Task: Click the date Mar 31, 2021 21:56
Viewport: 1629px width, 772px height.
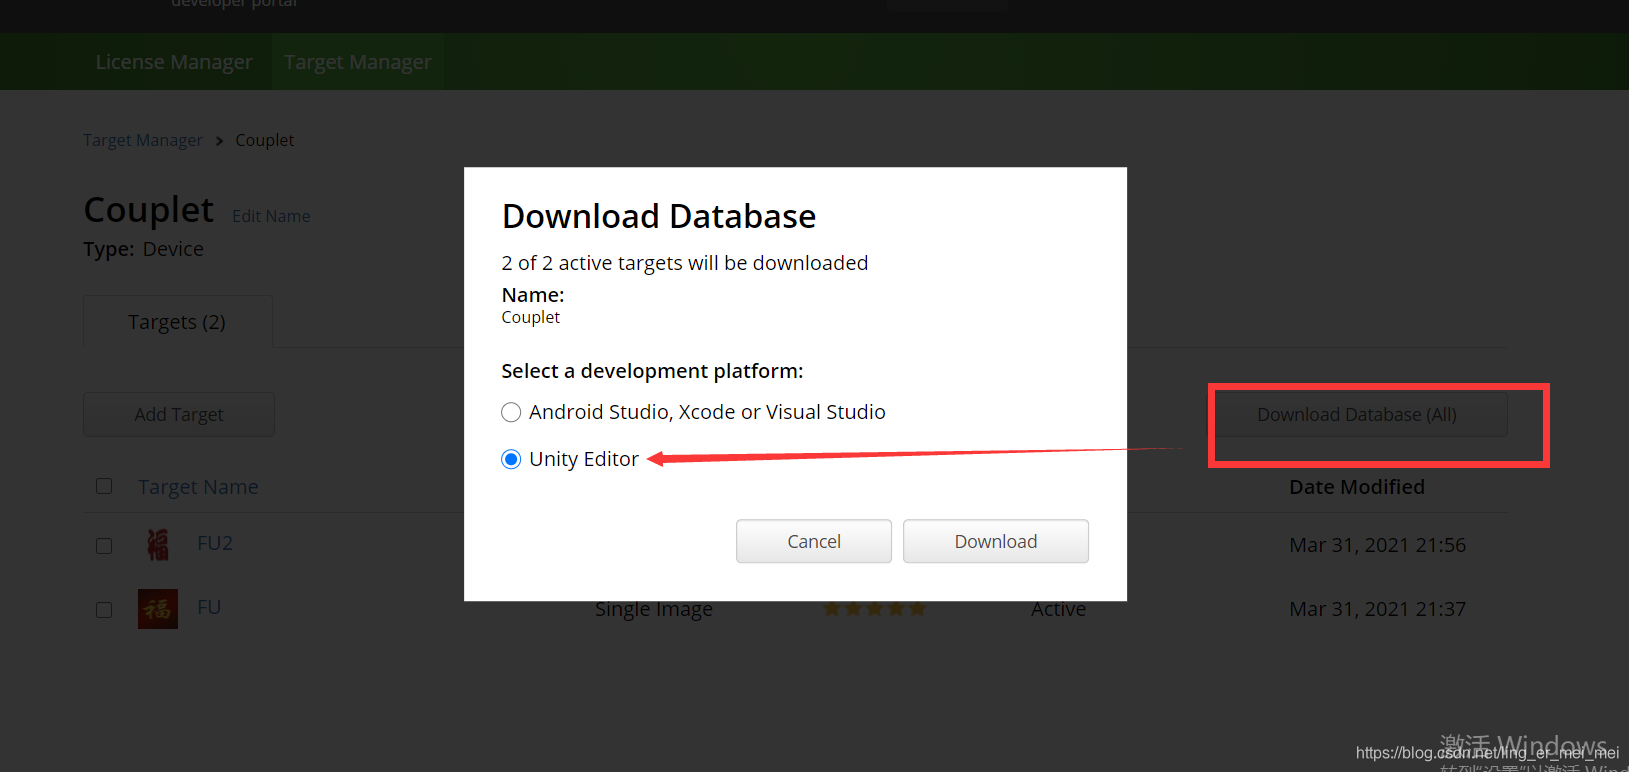Action: point(1377,545)
